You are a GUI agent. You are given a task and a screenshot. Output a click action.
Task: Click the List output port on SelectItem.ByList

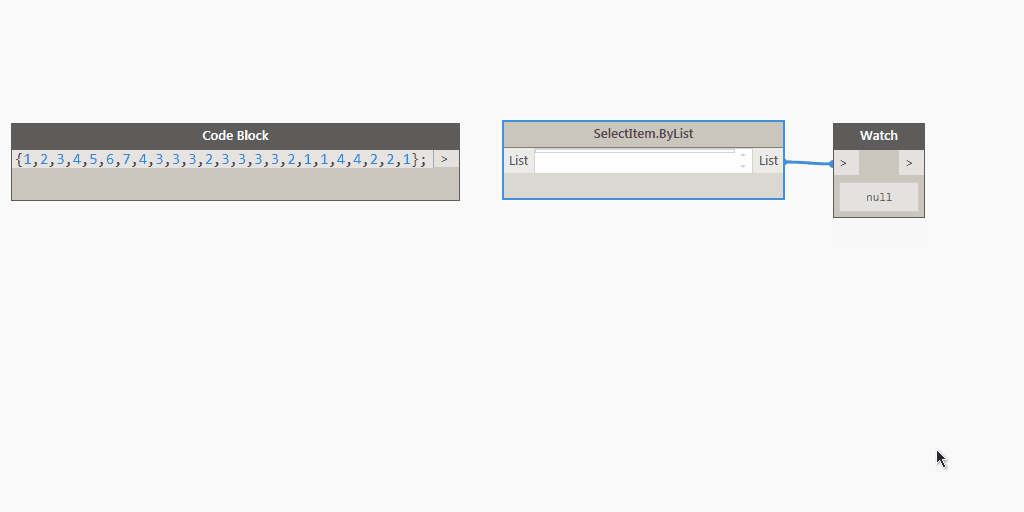[x=768, y=160]
